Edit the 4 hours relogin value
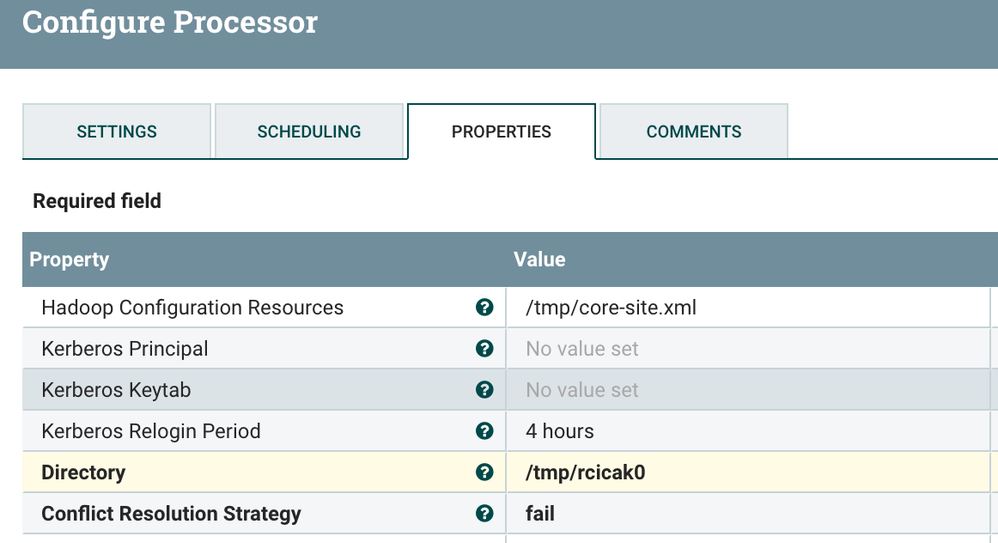This screenshot has height=543, width=998. [x=560, y=431]
